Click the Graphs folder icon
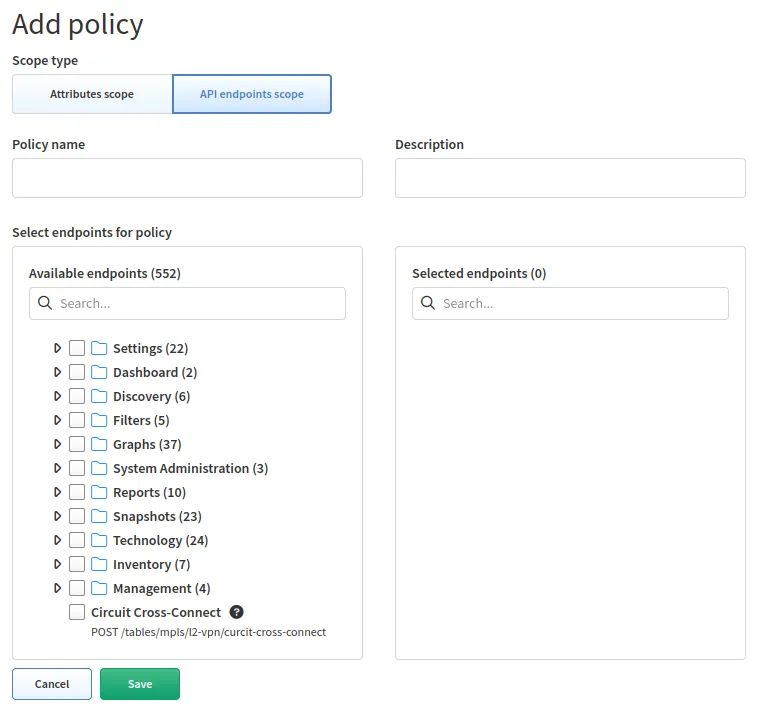The image size is (758, 713). click(99, 444)
